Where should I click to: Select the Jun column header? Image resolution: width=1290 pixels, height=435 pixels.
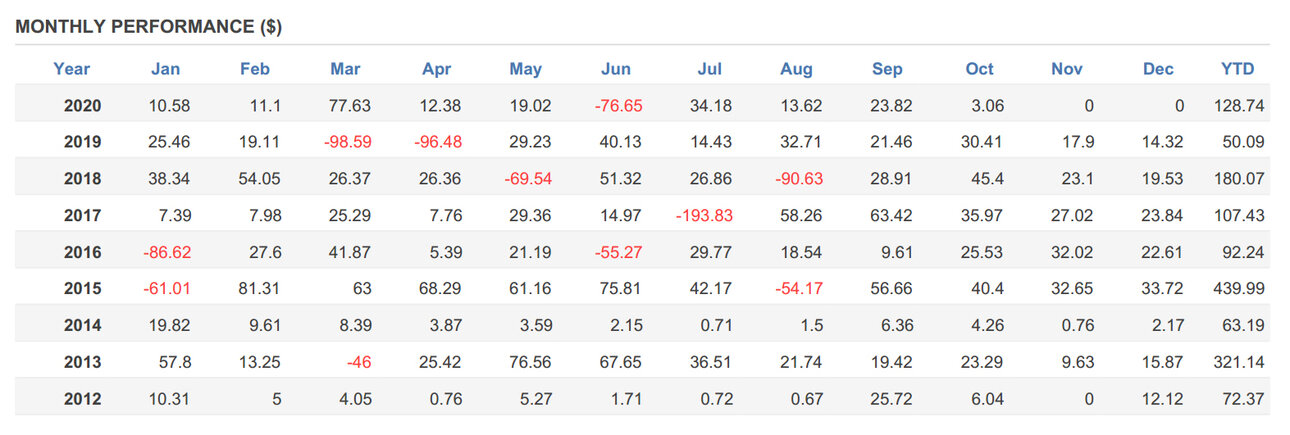[x=616, y=69]
